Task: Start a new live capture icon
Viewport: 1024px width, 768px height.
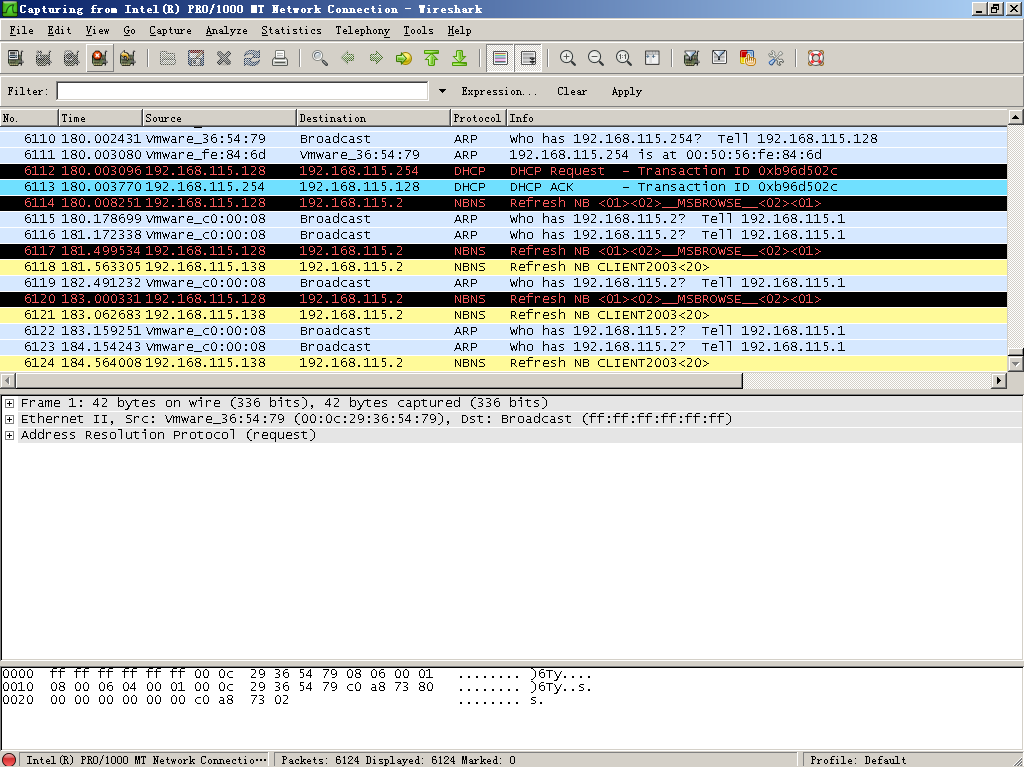Action: pyautogui.click(x=72, y=58)
